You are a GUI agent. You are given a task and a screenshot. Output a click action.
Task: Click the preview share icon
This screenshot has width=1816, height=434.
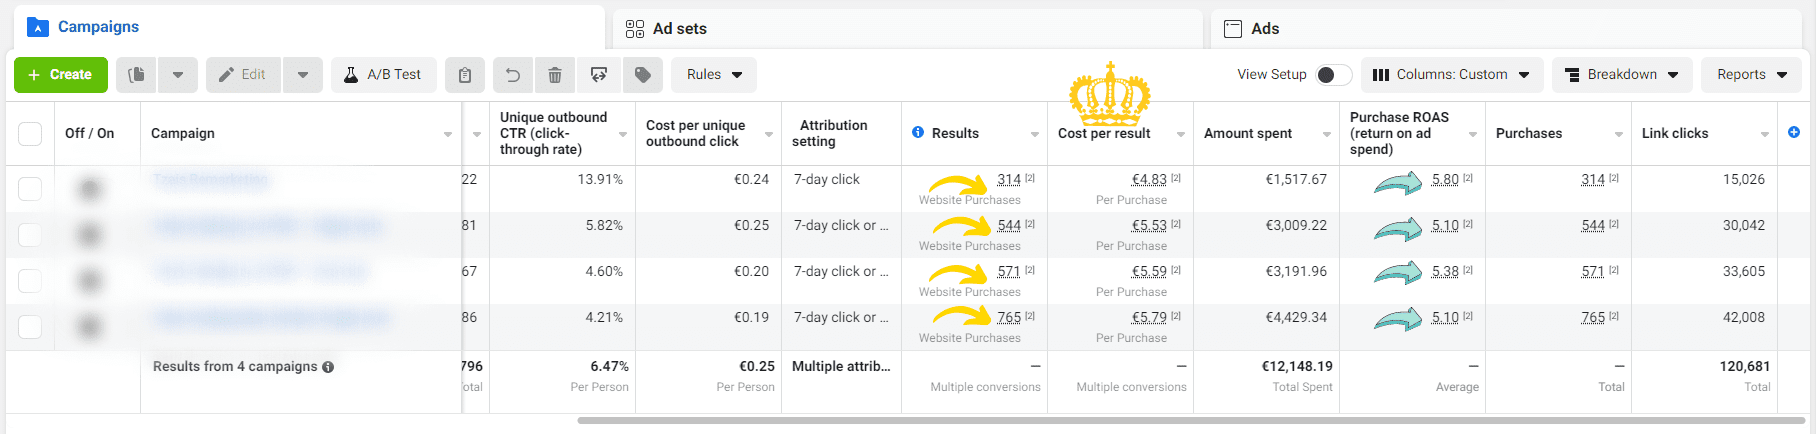tap(599, 75)
